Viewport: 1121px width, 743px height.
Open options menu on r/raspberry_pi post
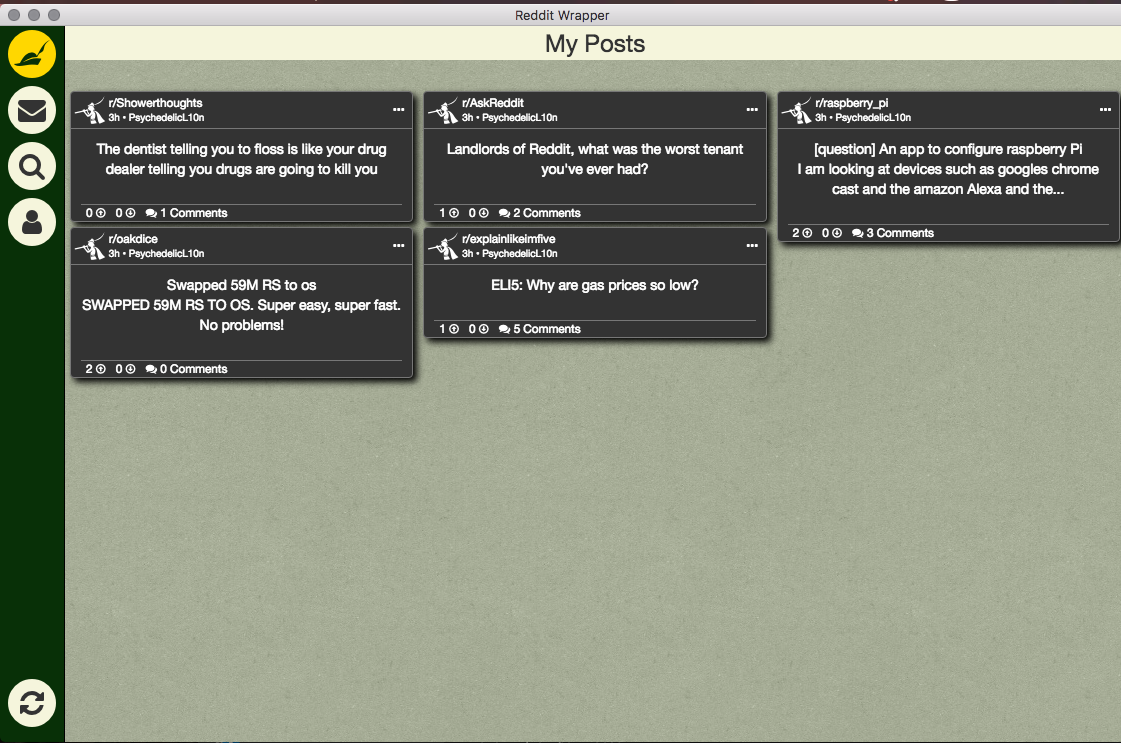click(x=1105, y=109)
